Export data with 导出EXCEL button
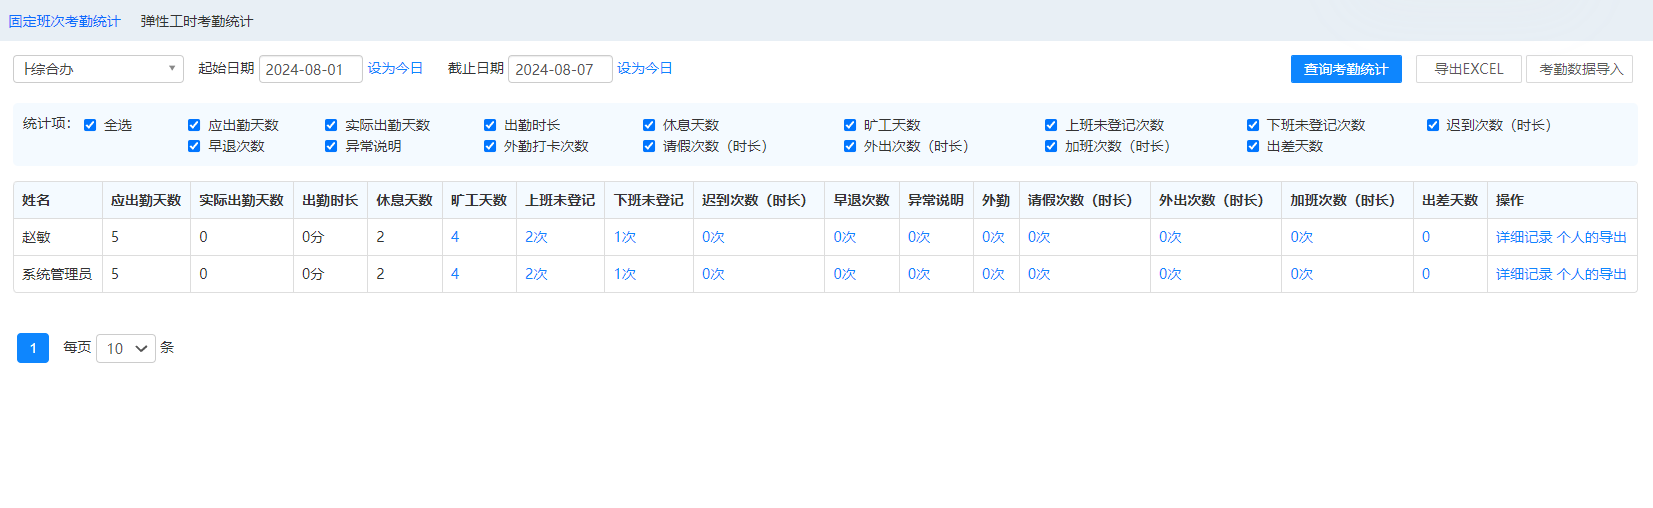Screen dimensions: 1653x508 (x=1468, y=69)
